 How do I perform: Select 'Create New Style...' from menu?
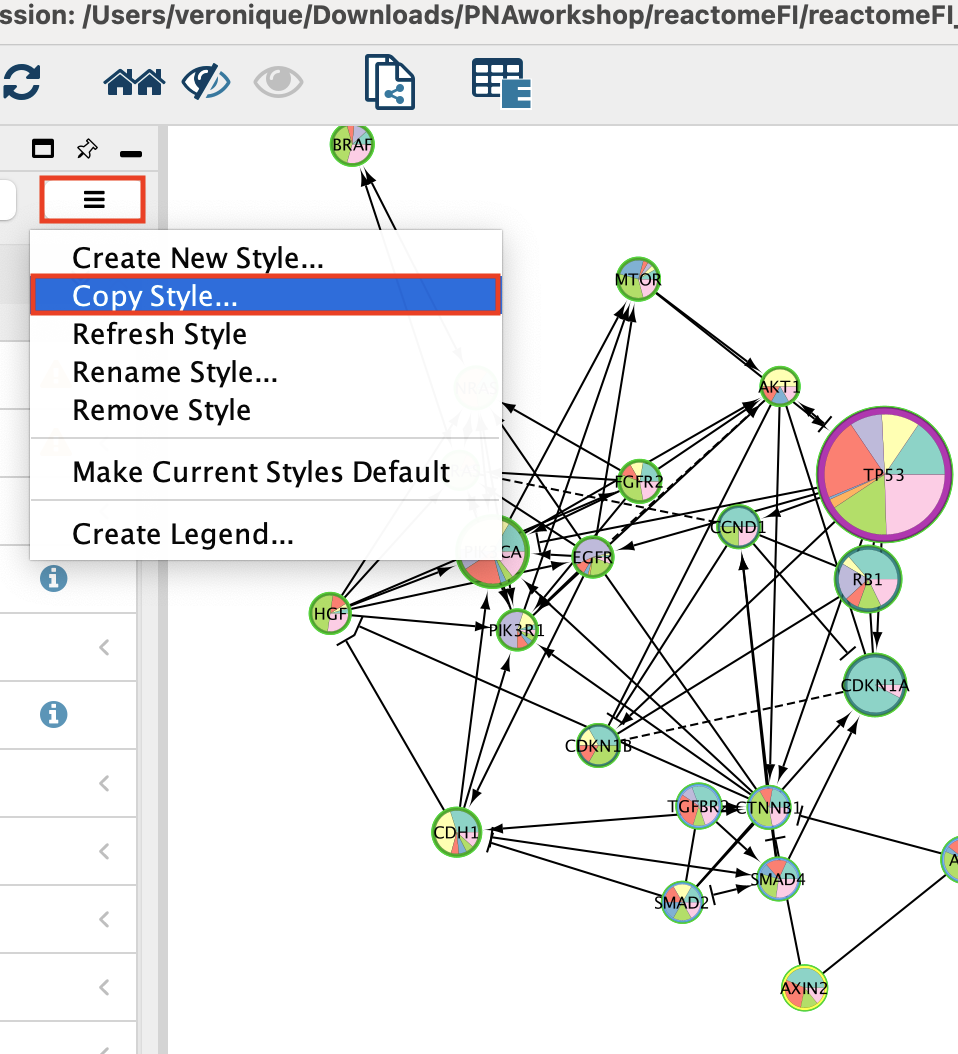(x=198, y=258)
